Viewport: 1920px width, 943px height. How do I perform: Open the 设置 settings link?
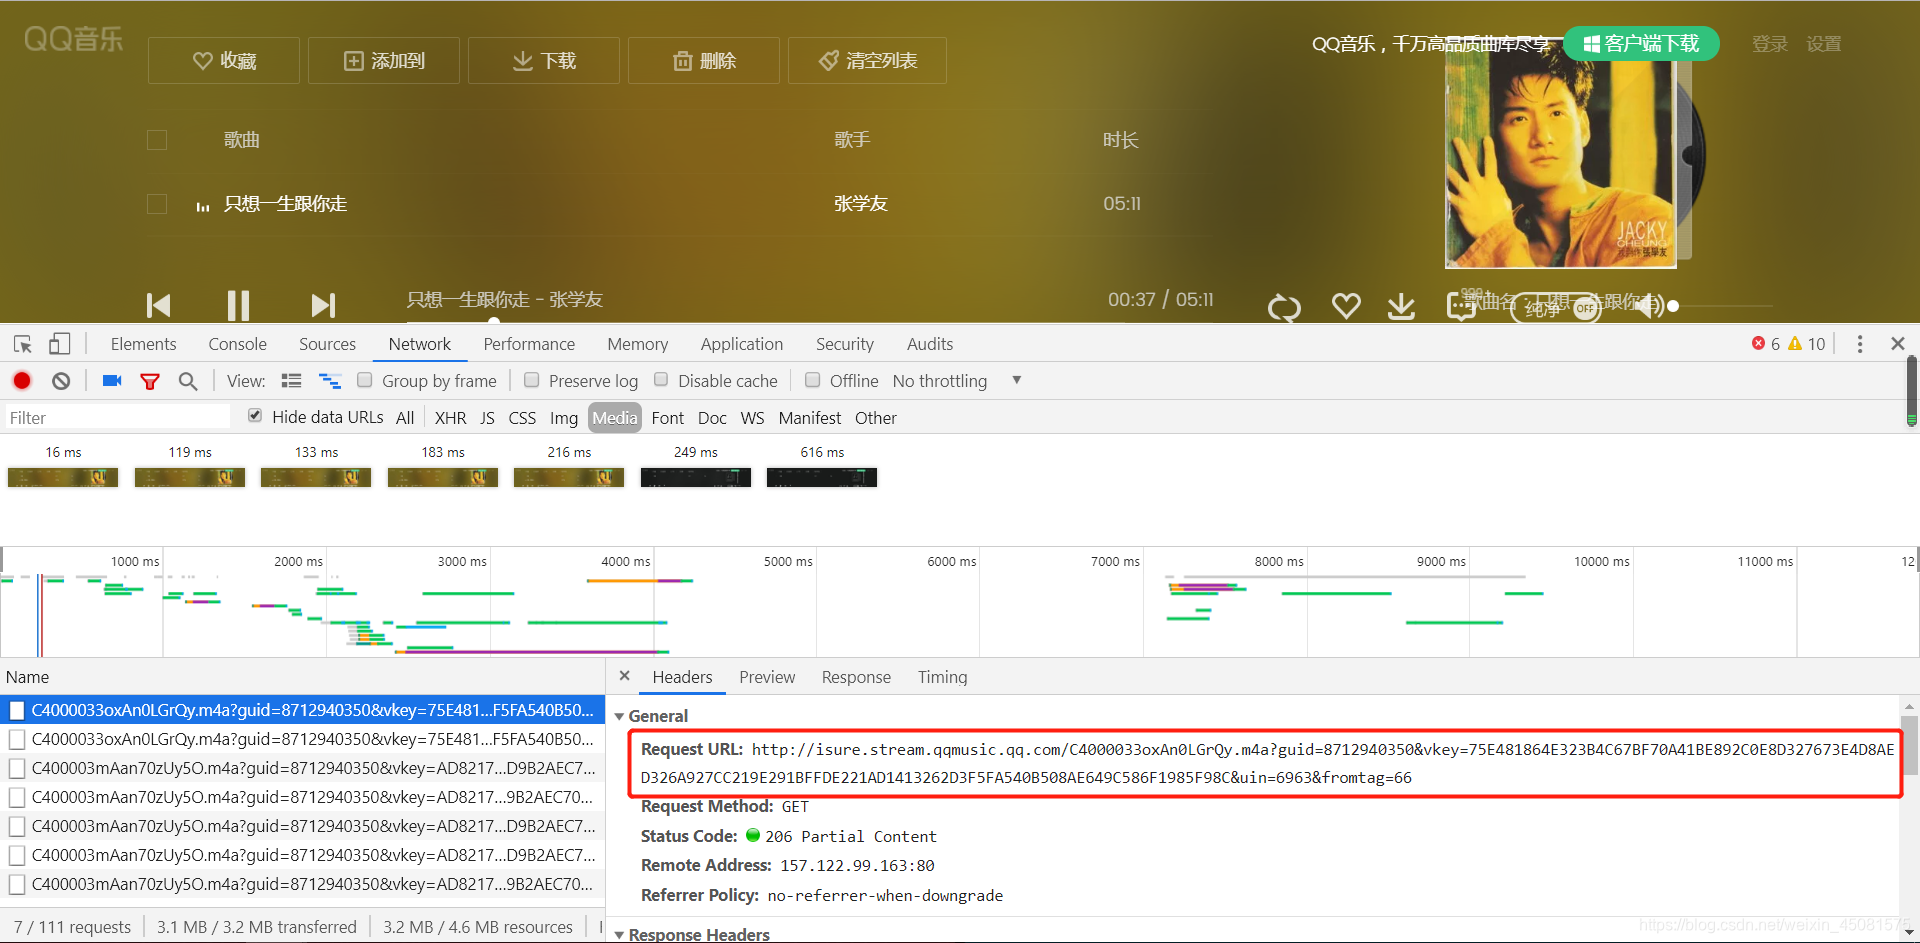pos(1824,44)
